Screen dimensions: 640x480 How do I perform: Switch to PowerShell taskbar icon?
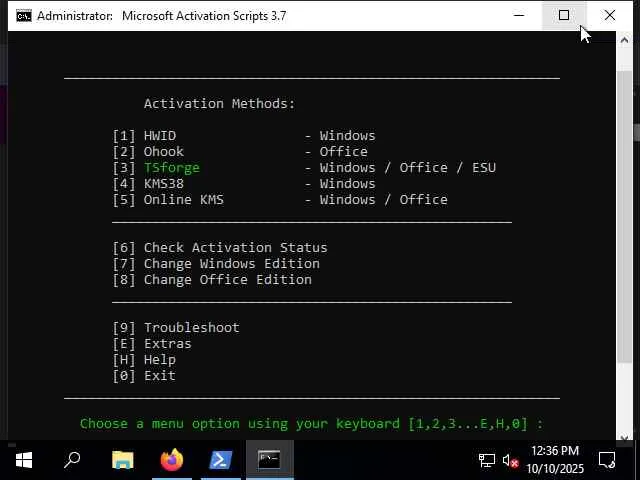(x=221, y=460)
